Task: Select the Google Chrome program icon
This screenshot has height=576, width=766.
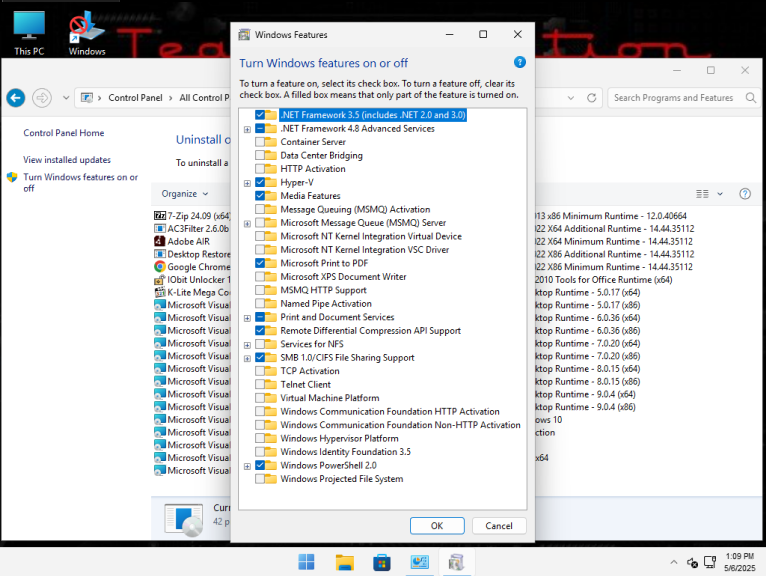Action: point(160,266)
